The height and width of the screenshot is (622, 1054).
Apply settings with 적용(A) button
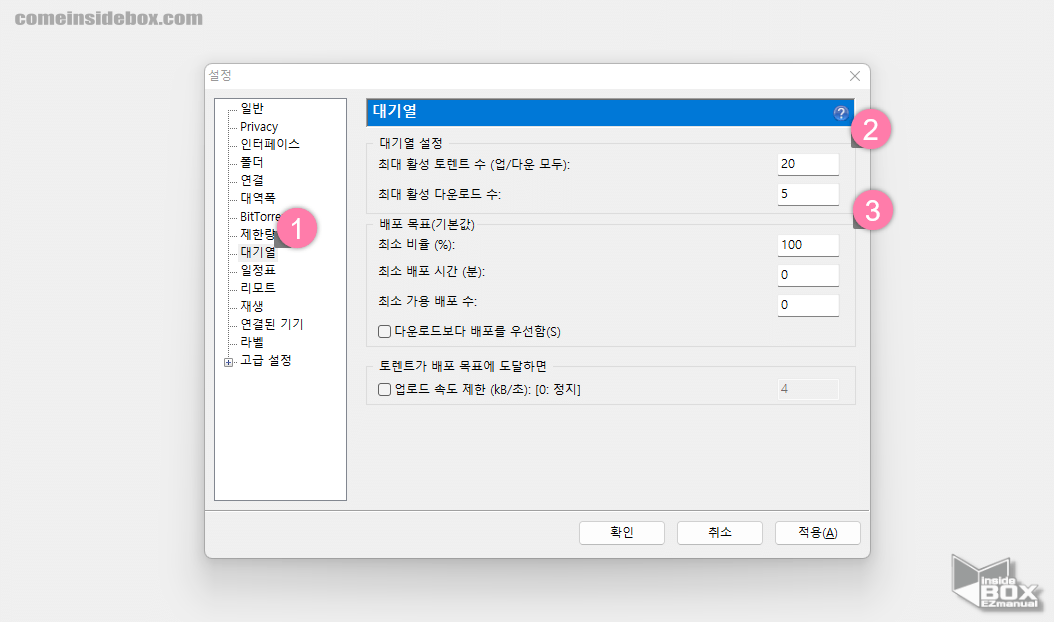point(817,533)
